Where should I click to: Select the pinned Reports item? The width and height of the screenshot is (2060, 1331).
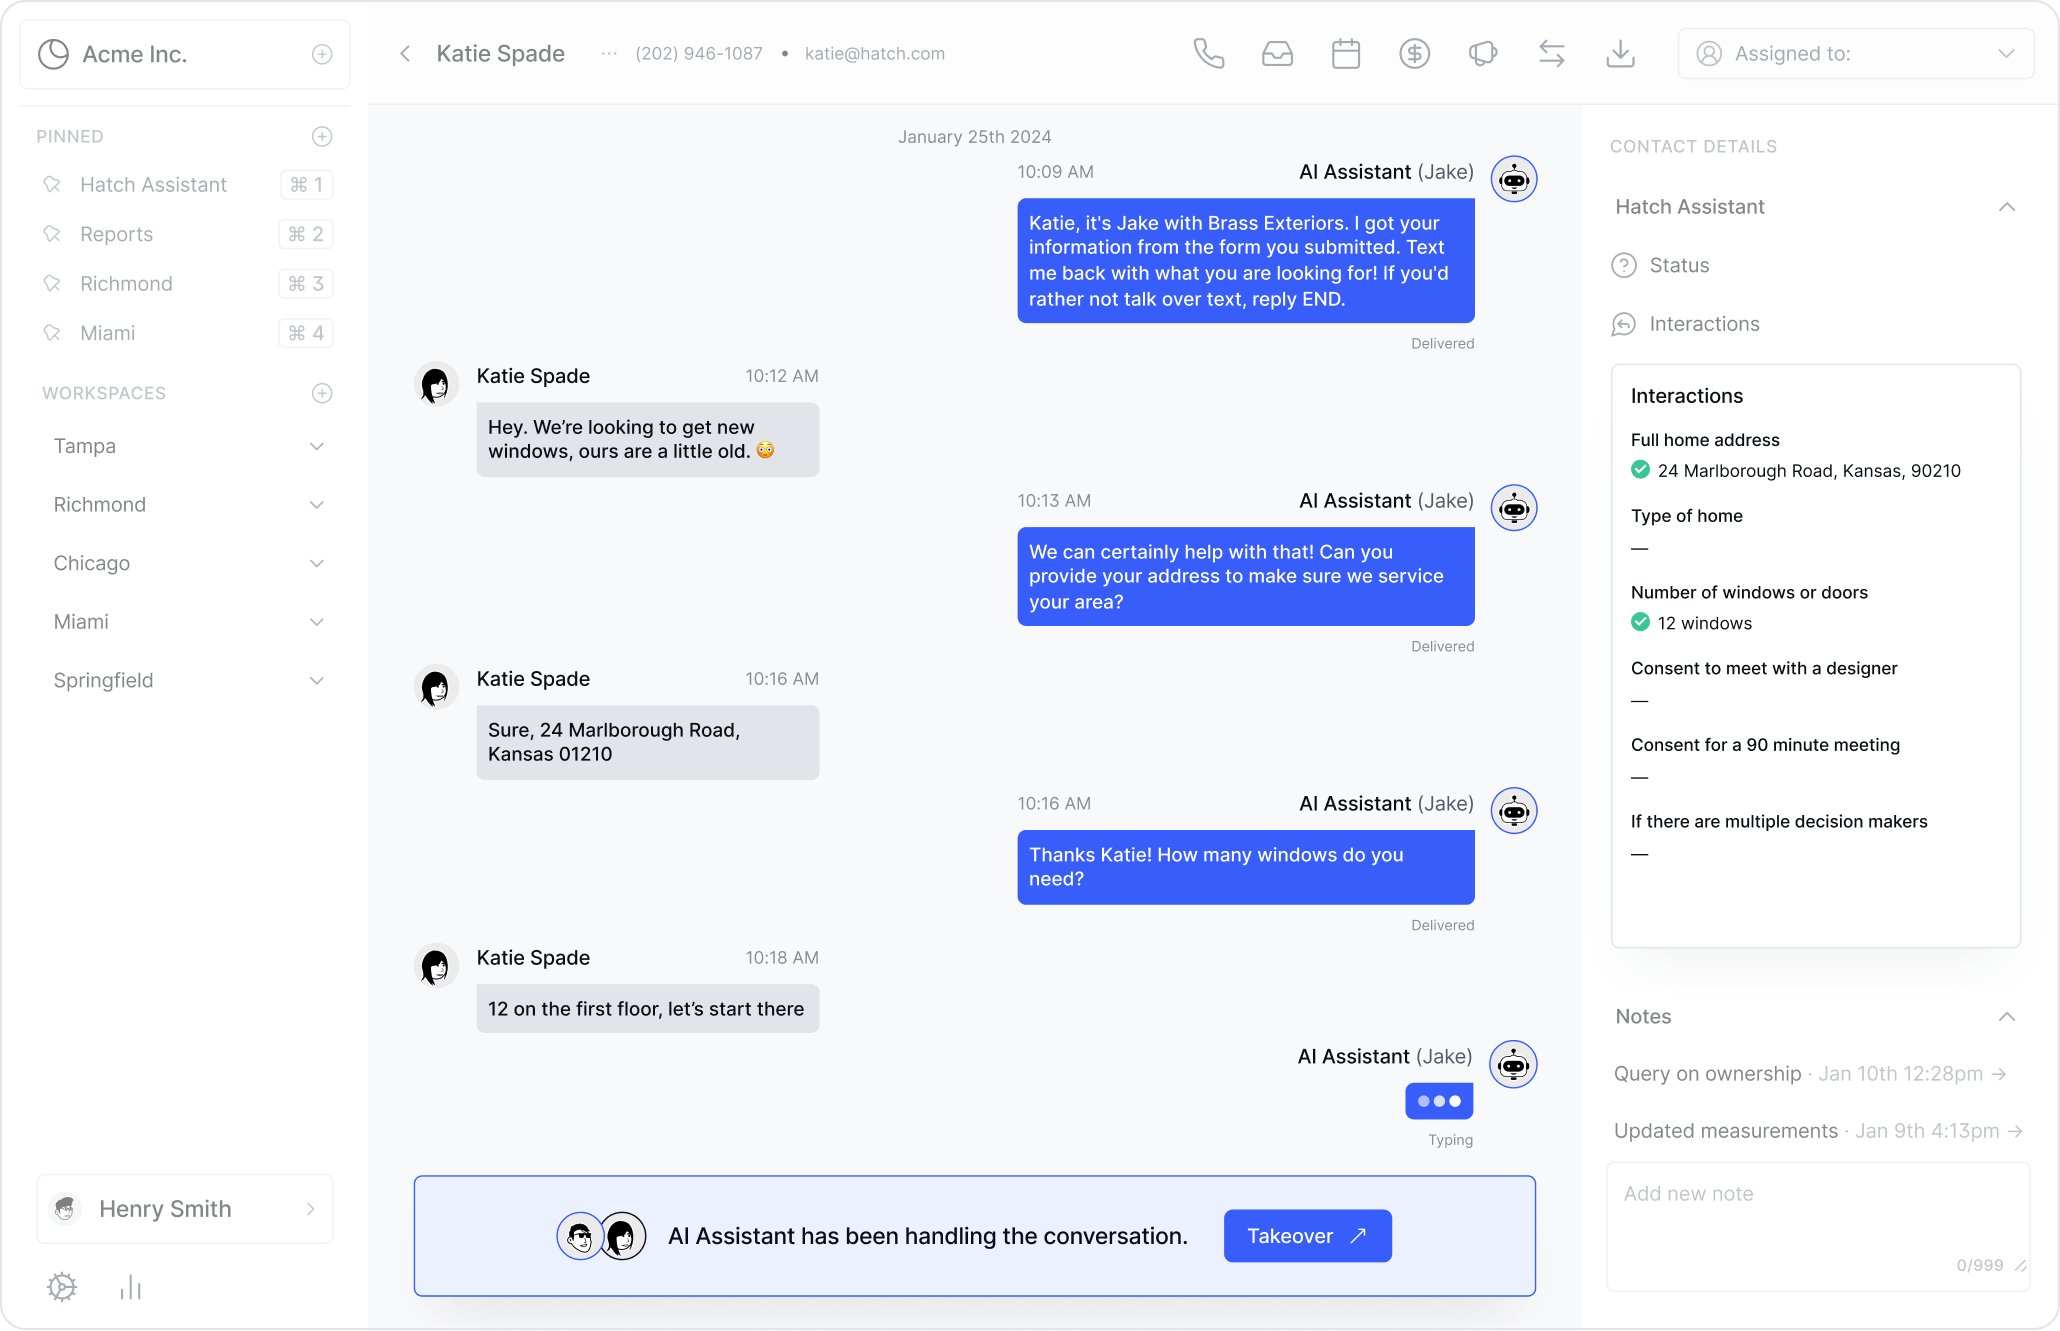115,234
